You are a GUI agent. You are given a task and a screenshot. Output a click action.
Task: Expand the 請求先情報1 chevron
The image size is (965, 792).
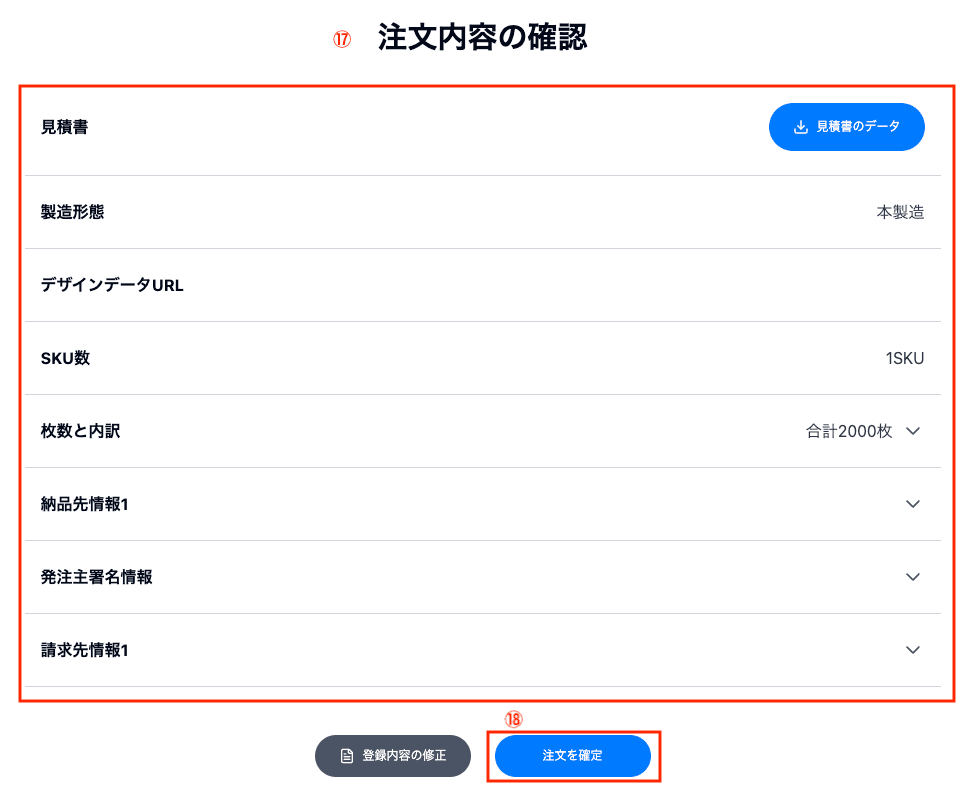(x=912, y=650)
